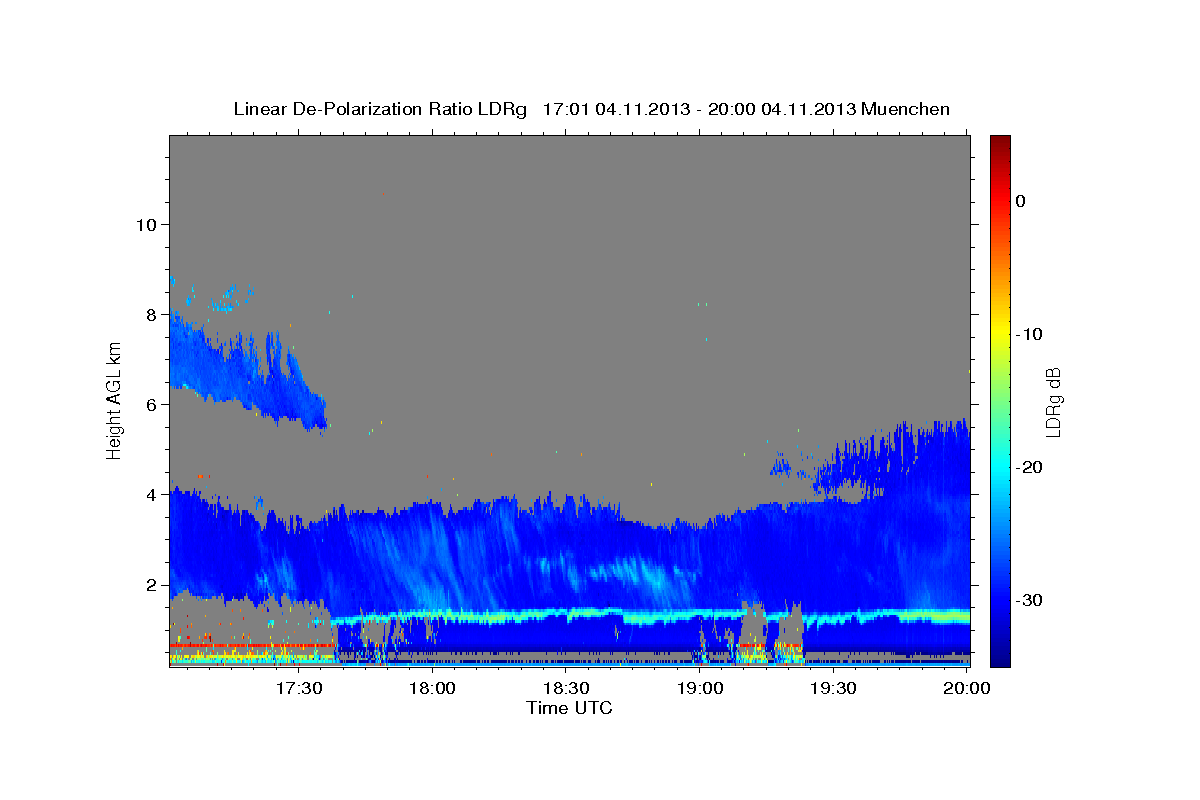Click the plot title 'Linear De-Polarization Ratio LDRg'
Viewport: 1200px width, 800px height.
379,109
